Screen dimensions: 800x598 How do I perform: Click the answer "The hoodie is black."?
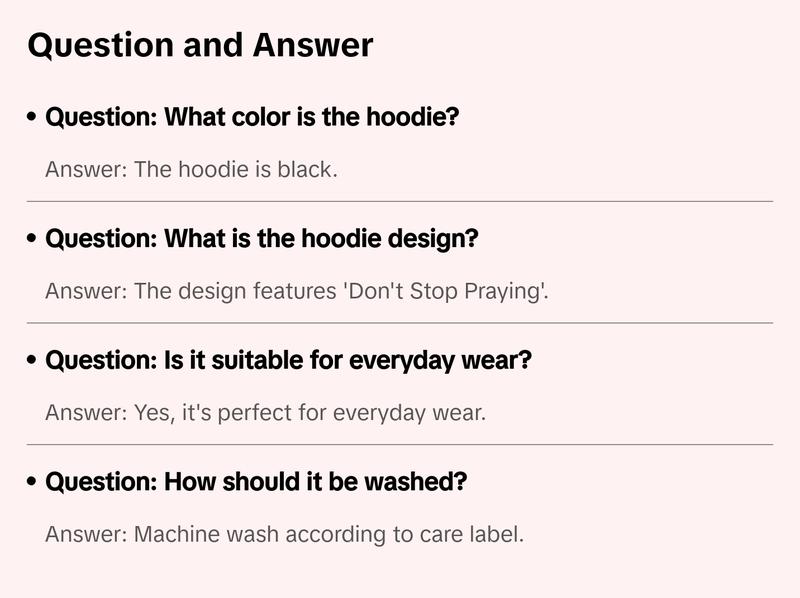point(191,170)
